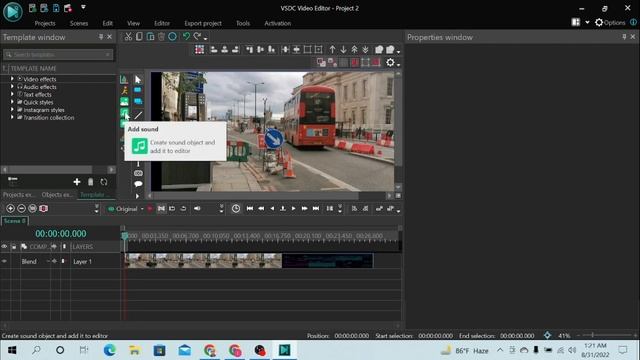Click the Add sound green music icon
Image resolution: width=640 pixels, height=360 pixels.
124,112
